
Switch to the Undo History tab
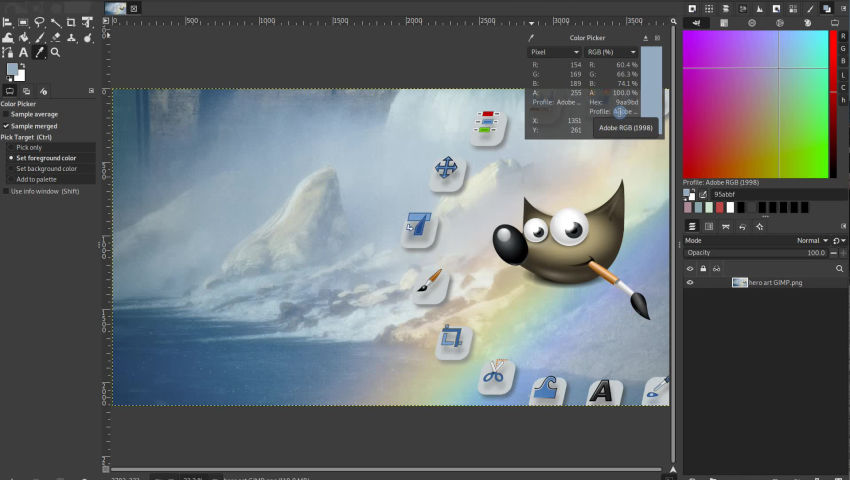[x=742, y=227]
